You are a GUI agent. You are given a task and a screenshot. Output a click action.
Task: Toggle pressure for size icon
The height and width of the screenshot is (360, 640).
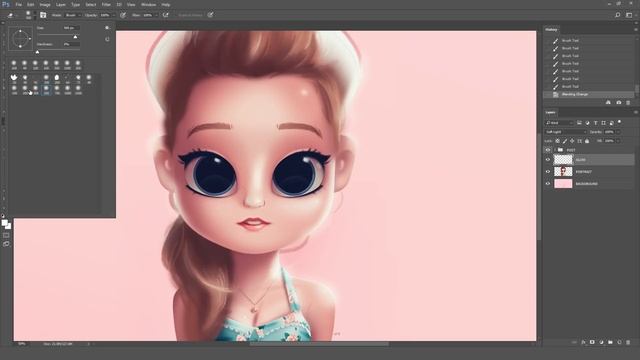coord(210,15)
